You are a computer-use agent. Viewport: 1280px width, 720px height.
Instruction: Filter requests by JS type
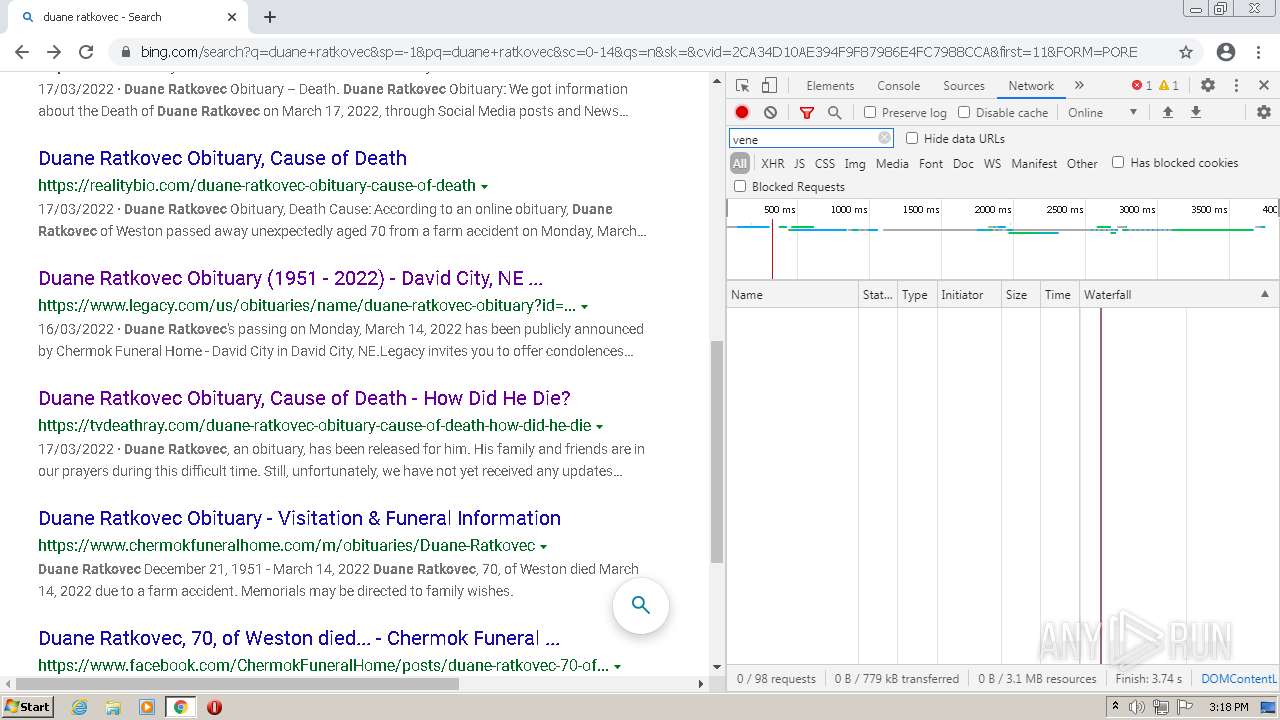[x=799, y=163]
